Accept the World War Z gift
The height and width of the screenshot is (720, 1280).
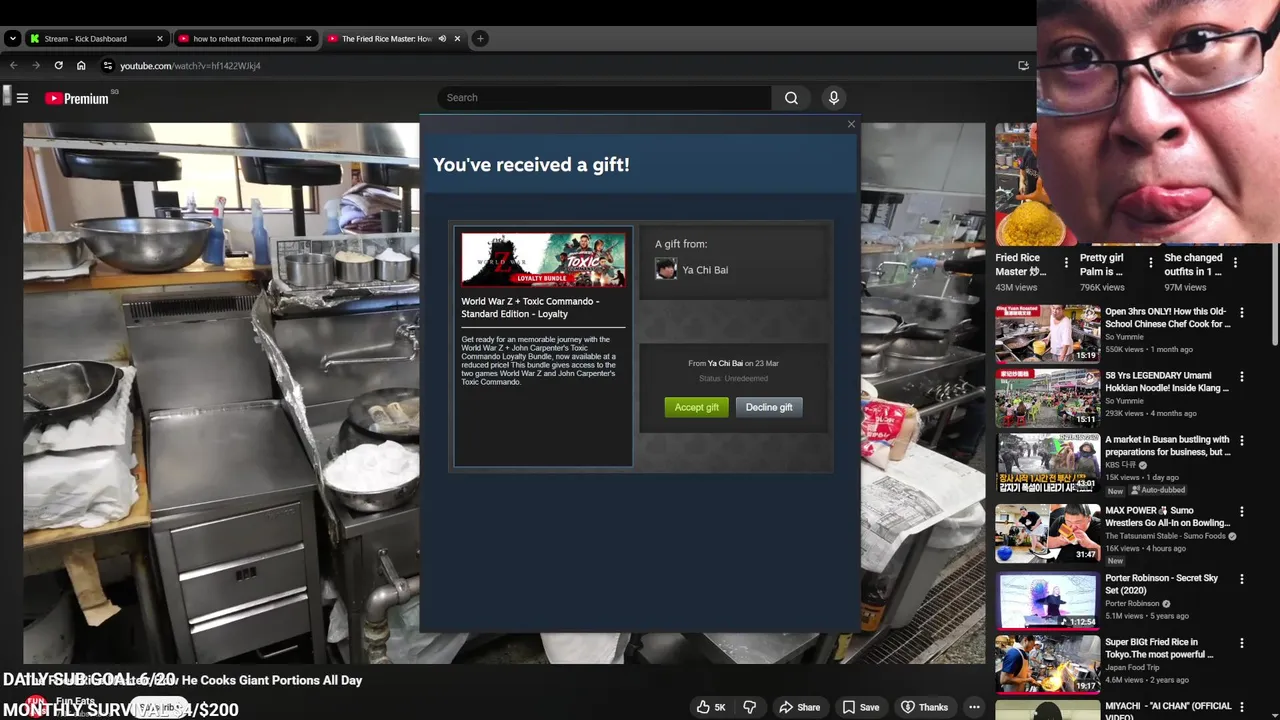tap(697, 407)
